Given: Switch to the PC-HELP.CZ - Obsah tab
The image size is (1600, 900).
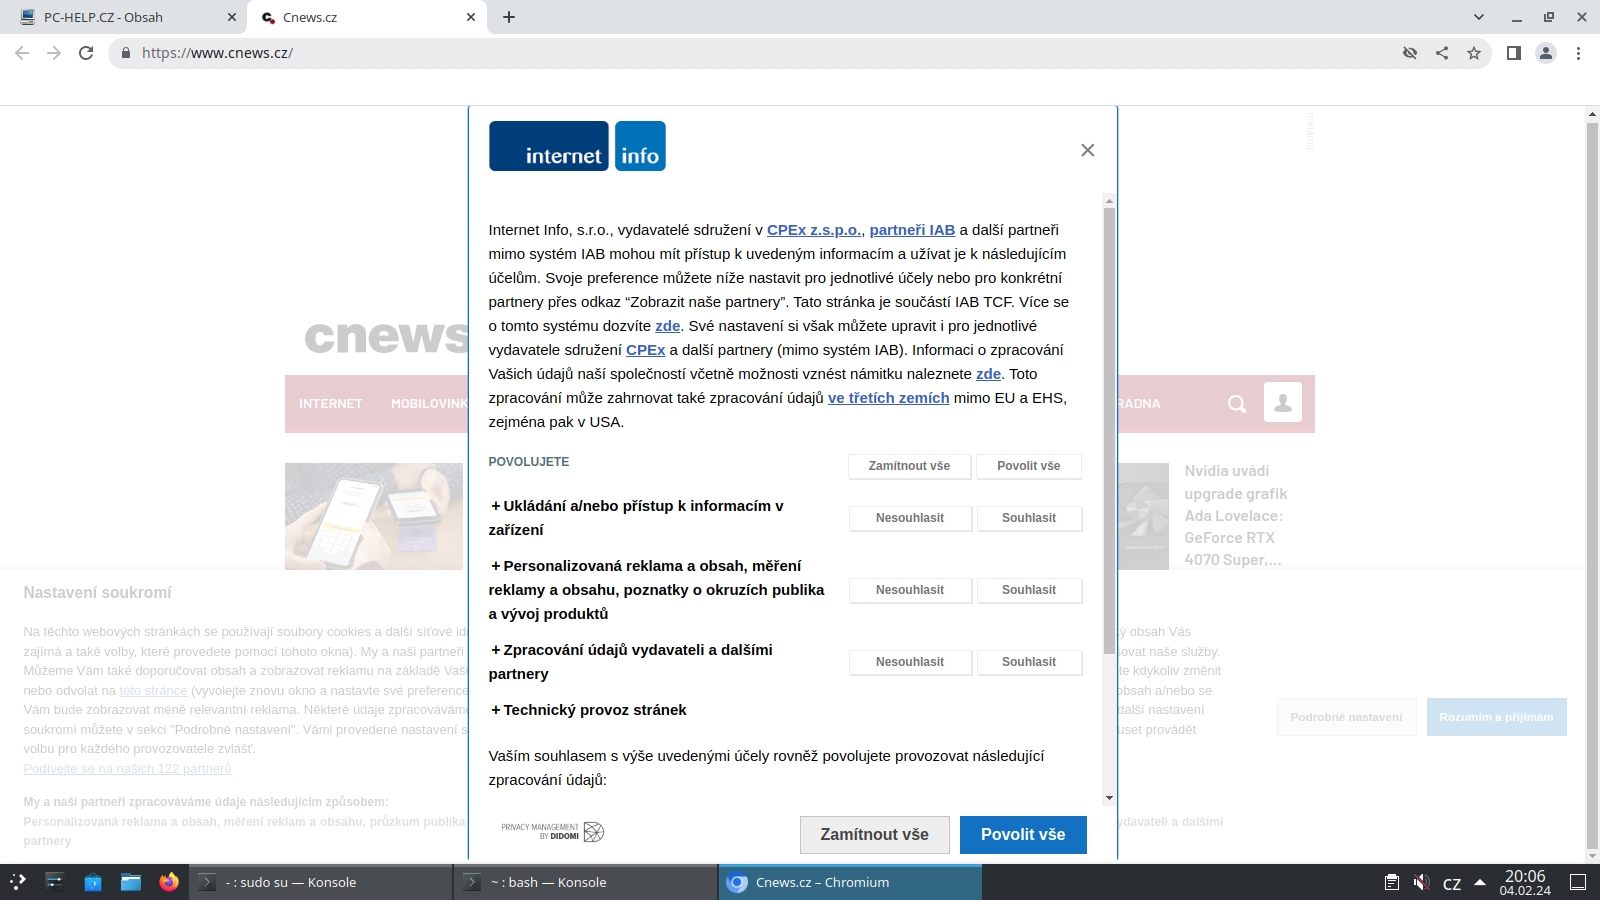Looking at the screenshot, I should click(120, 17).
